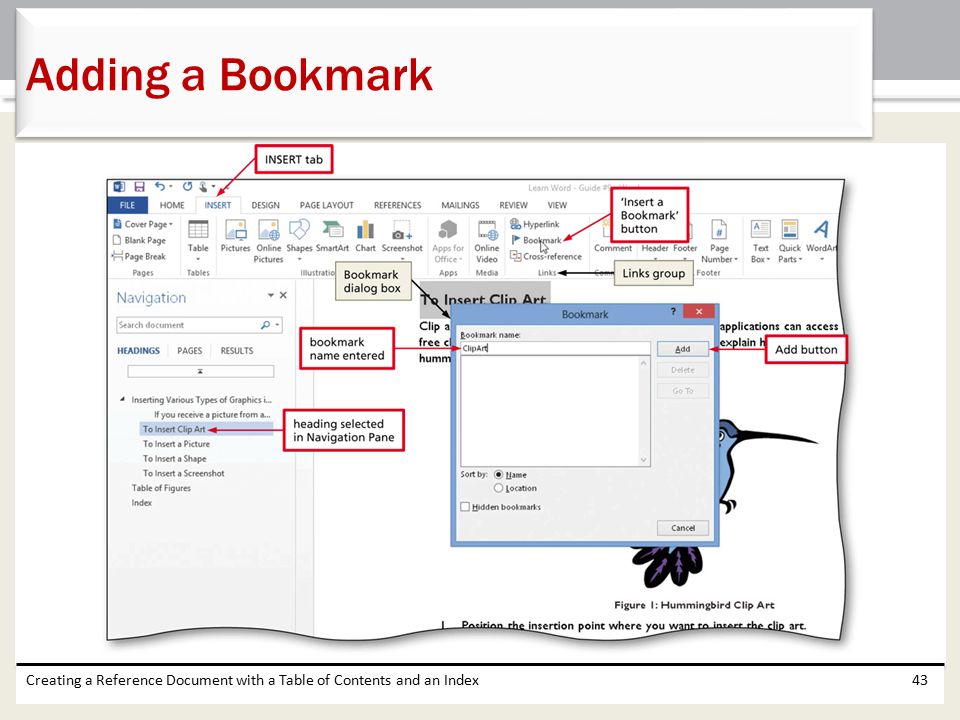Switch to the REVIEW tab

point(513,205)
